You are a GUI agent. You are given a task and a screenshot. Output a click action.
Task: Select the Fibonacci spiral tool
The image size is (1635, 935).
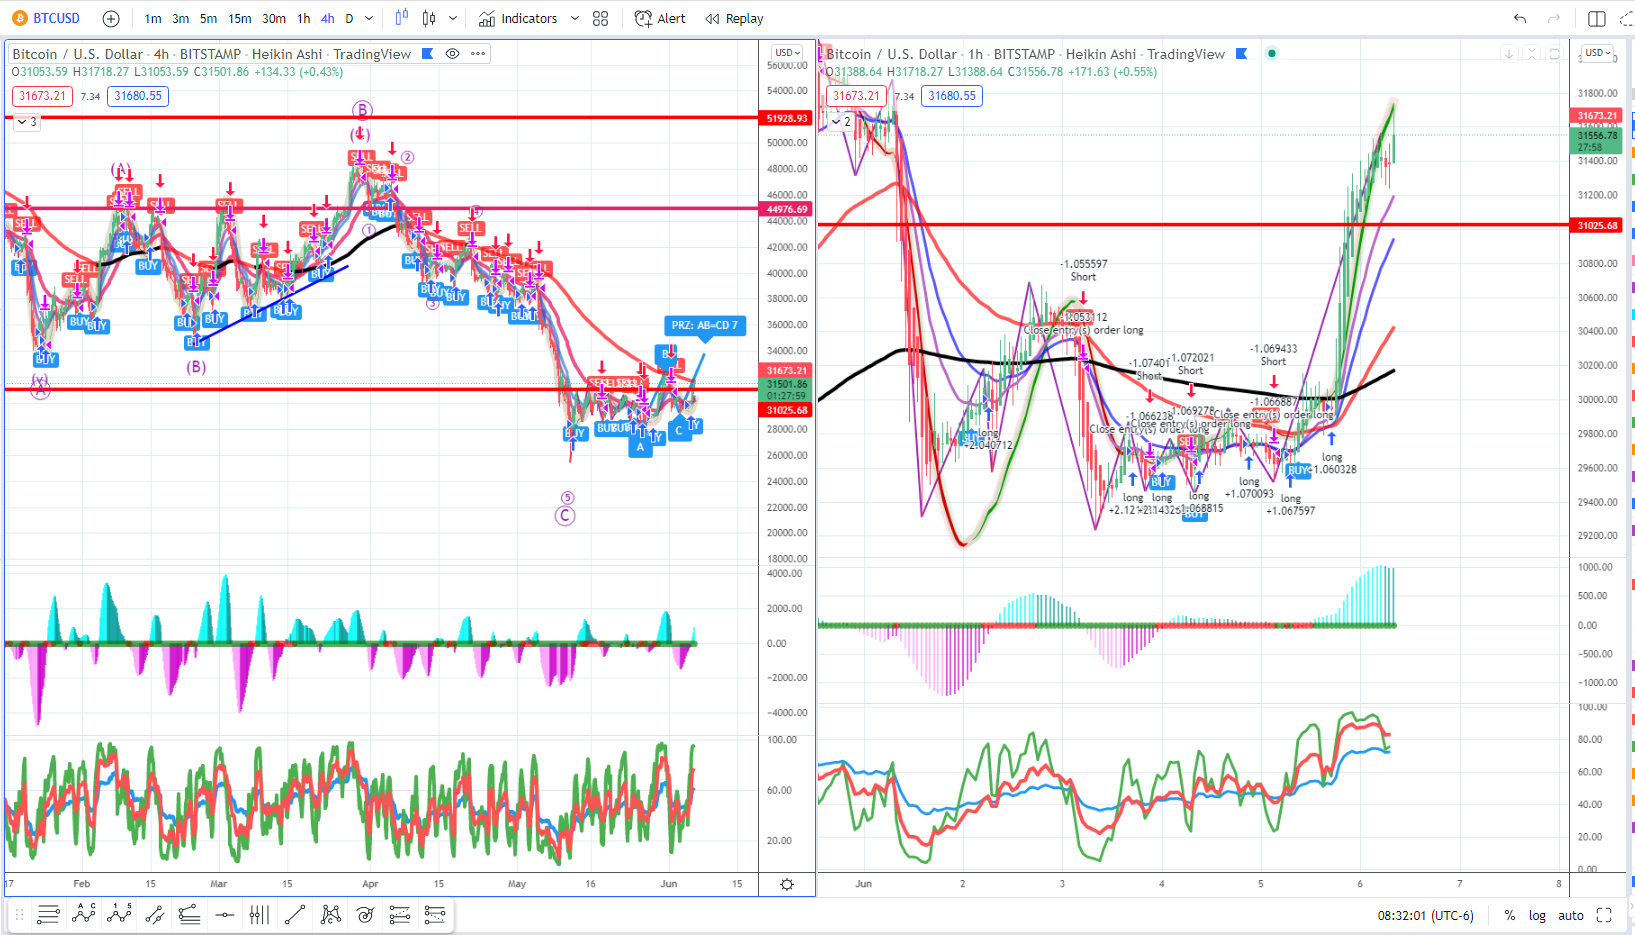click(365, 914)
